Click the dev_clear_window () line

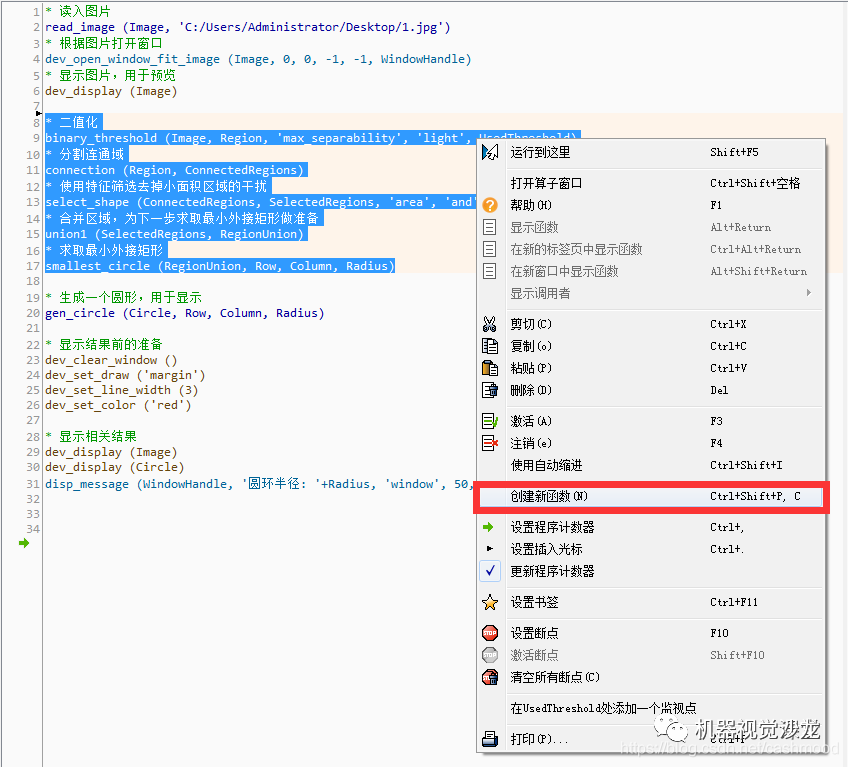(111, 360)
